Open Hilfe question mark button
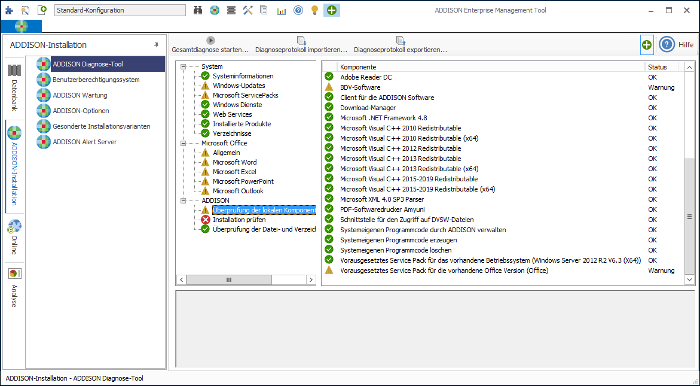Screen dimensions: 700x386 667,45
